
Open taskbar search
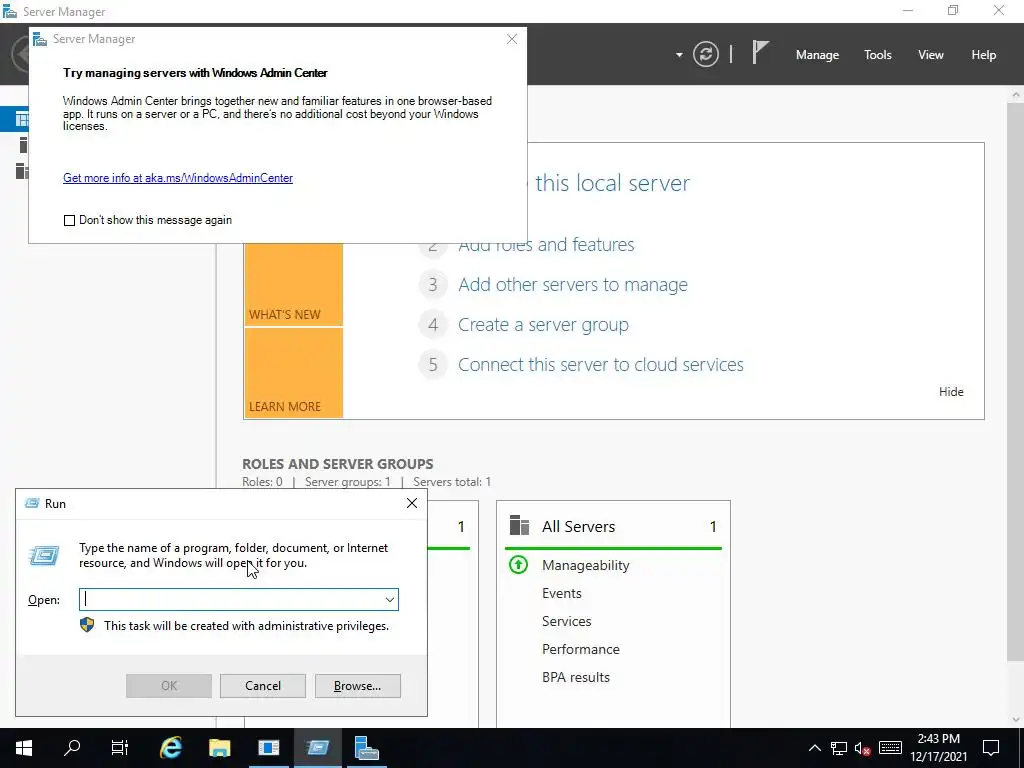coord(72,748)
